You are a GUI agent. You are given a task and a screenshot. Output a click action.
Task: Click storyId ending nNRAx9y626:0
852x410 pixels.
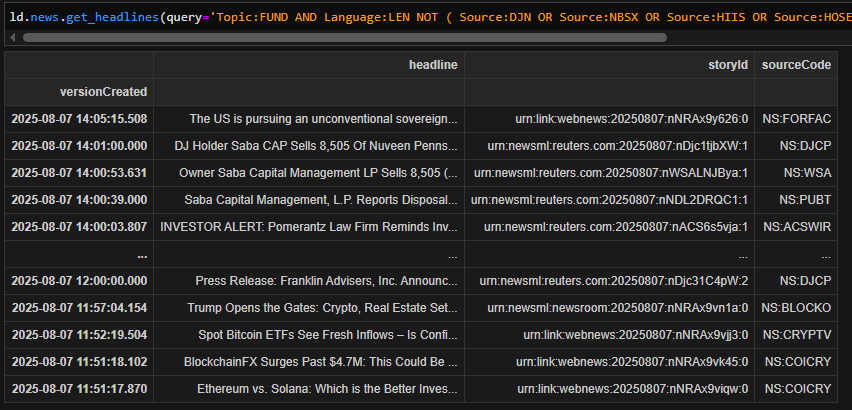[x=632, y=119]
